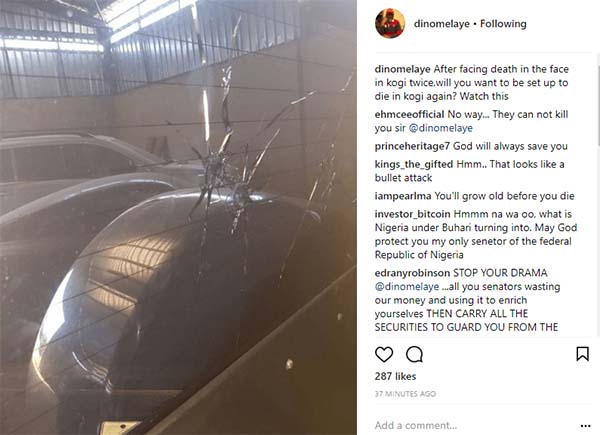The image size is (600, 435).
Task: Open the edranyrobinson commenter profile
Action: (412, 273)
